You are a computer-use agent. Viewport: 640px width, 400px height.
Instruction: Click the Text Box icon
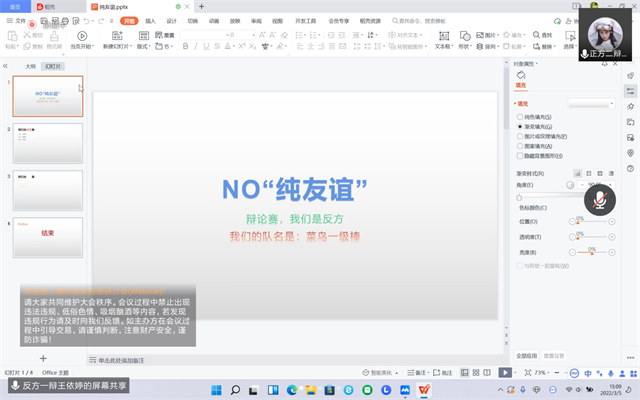click(x=444, y=36)
